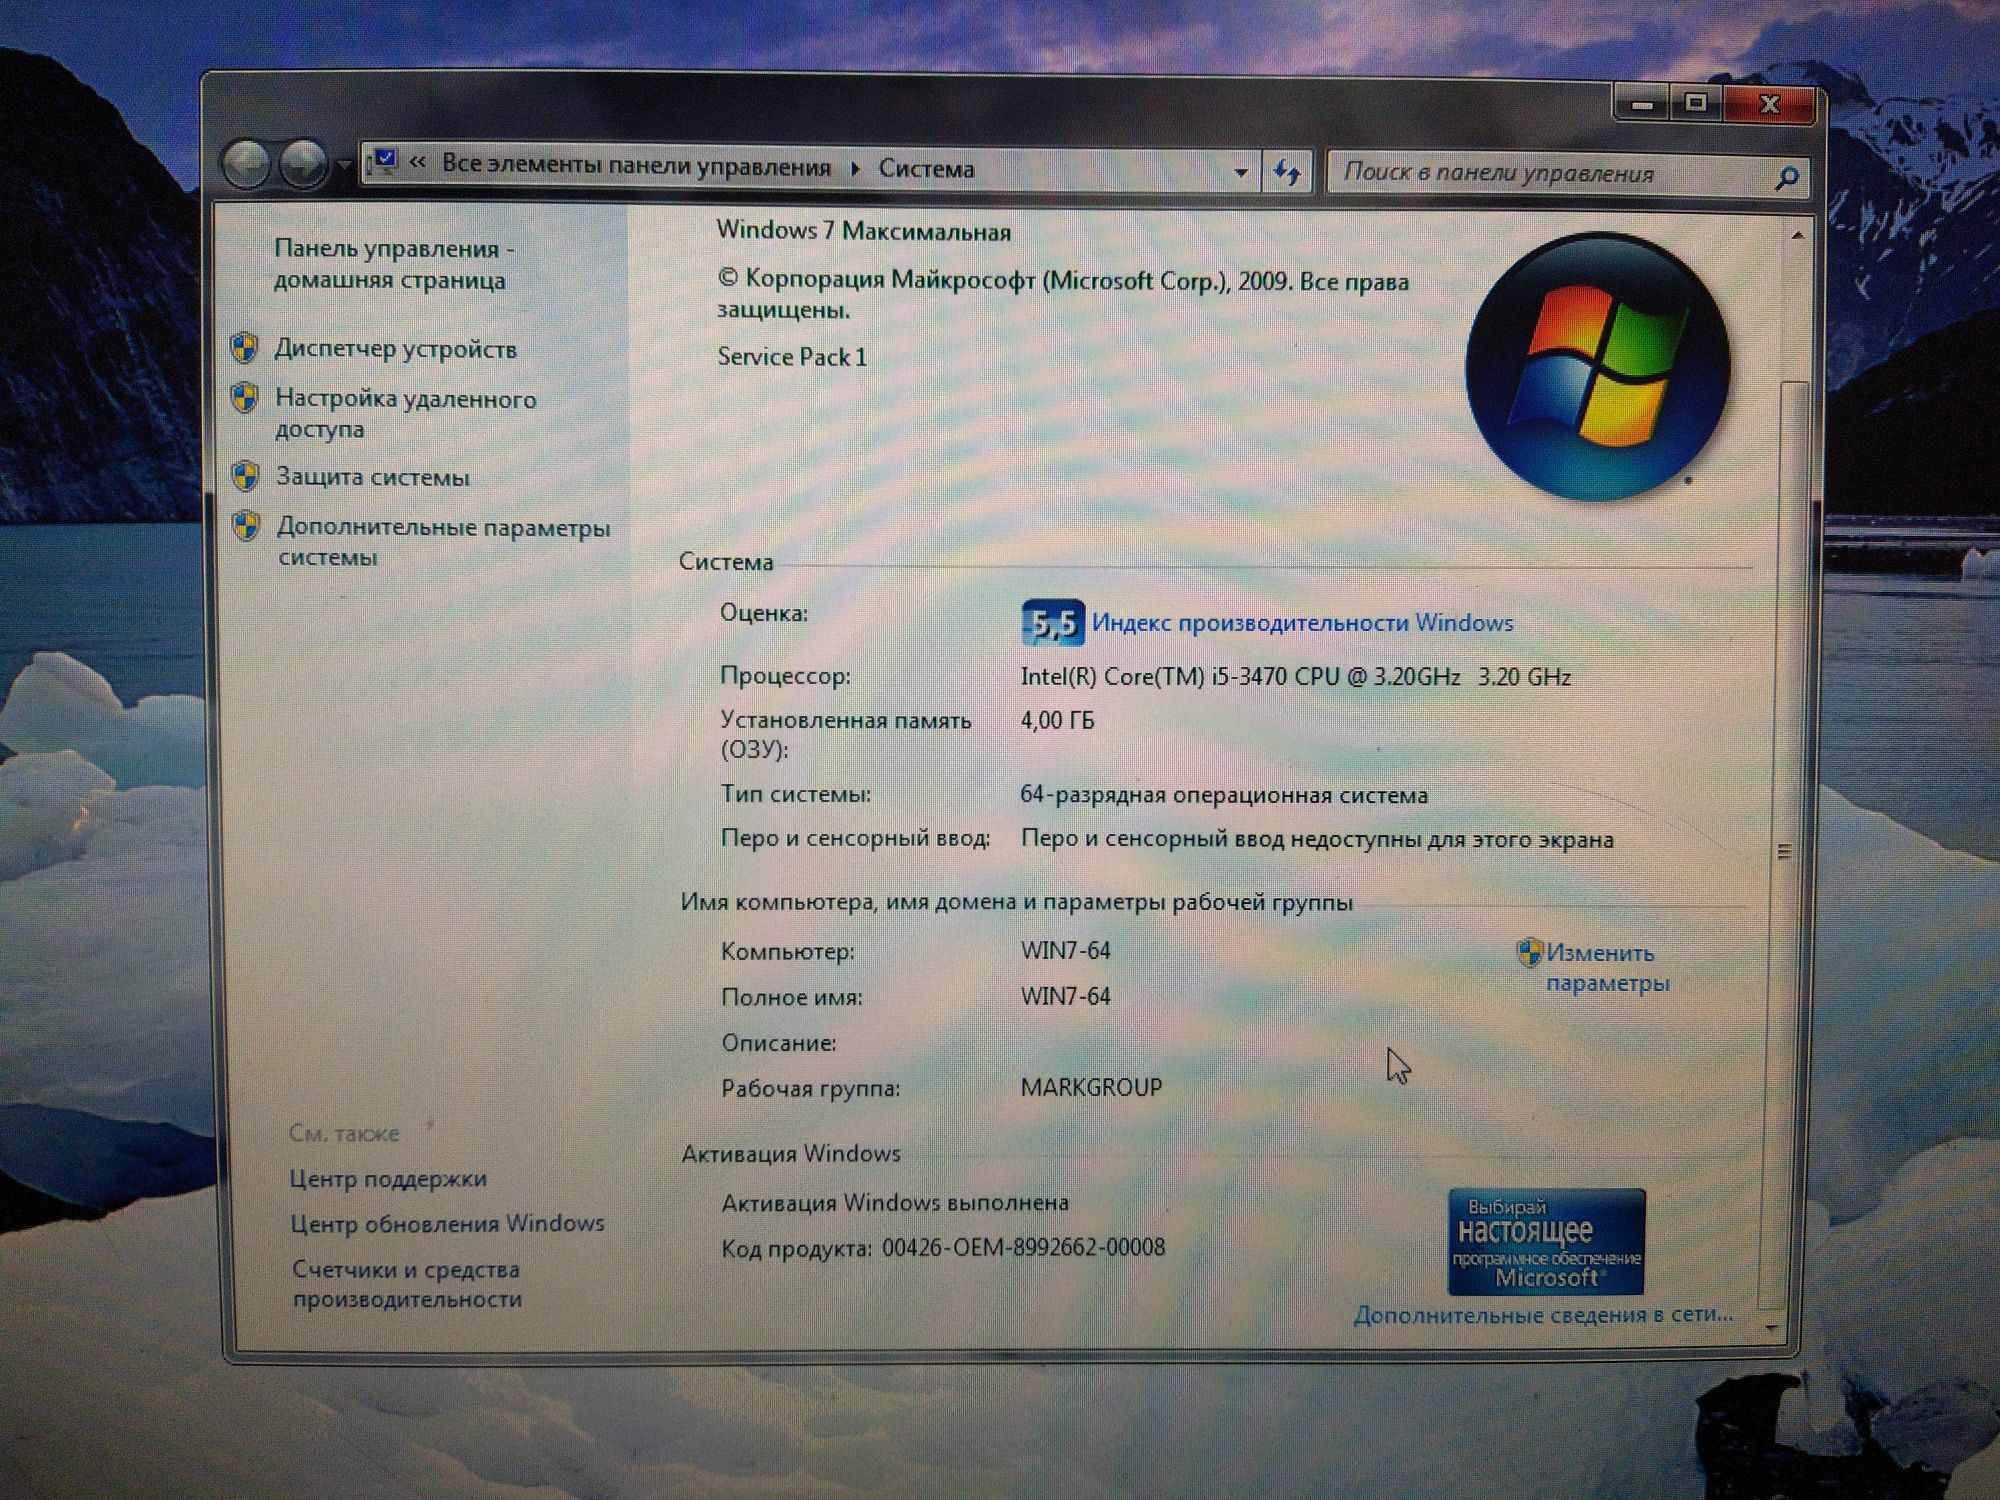Image resolution: width=2000 pixels, height=1500 pixels.
Task: Go forward with the Forward arrow button
Action: [303, 163]
